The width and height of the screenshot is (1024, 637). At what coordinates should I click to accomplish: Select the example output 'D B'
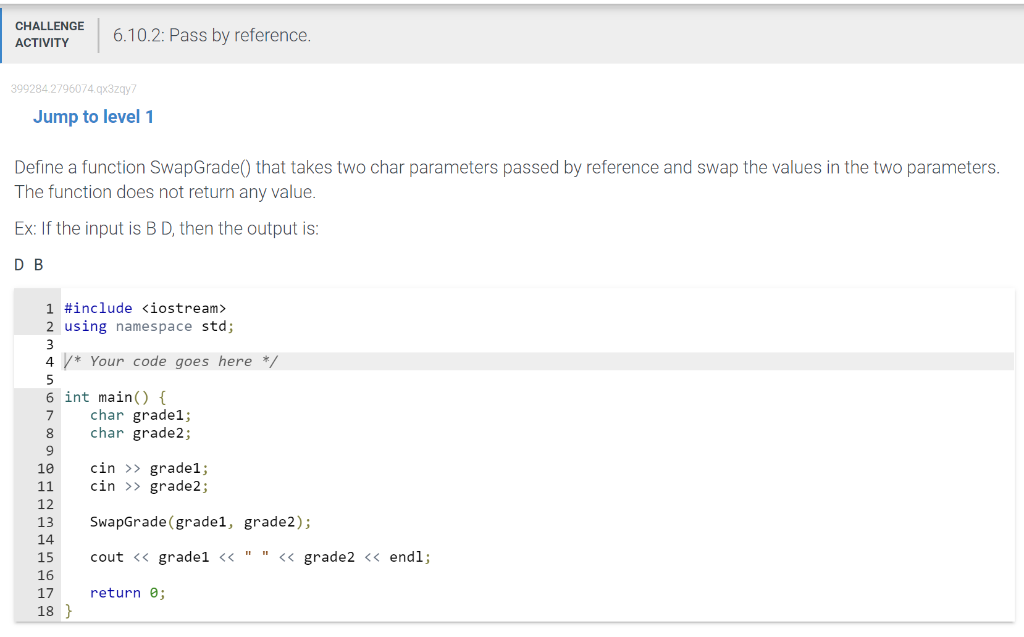pyautogui.click(x=29, y=265)
